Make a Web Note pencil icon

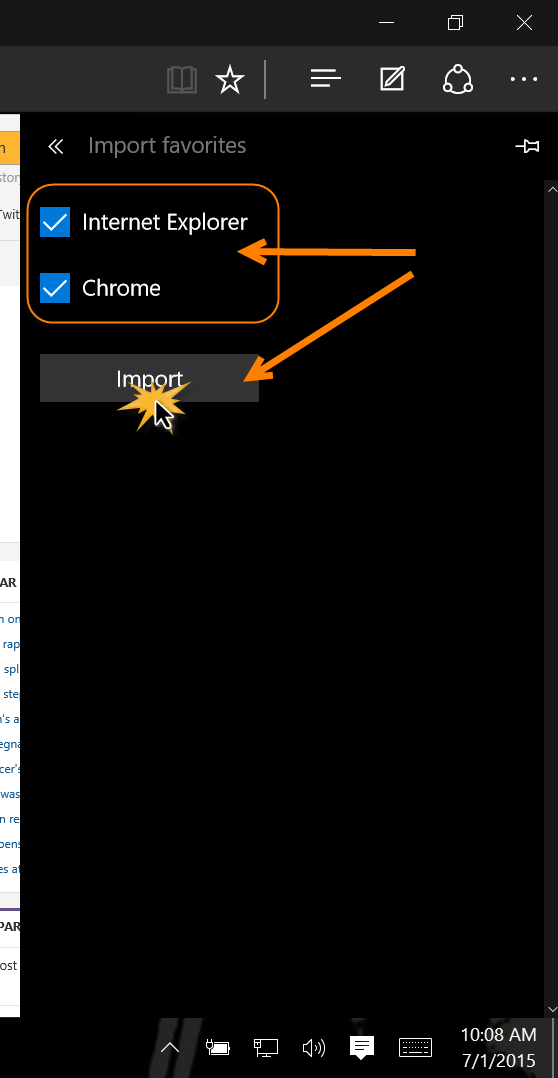(392, 79)
